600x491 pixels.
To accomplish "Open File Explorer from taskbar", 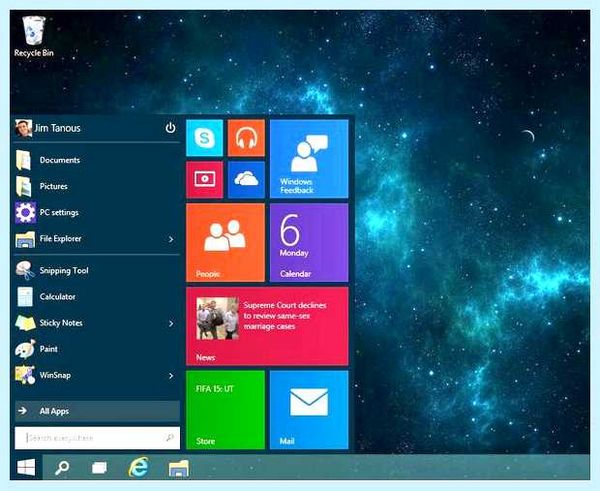I will click(179, 468).
